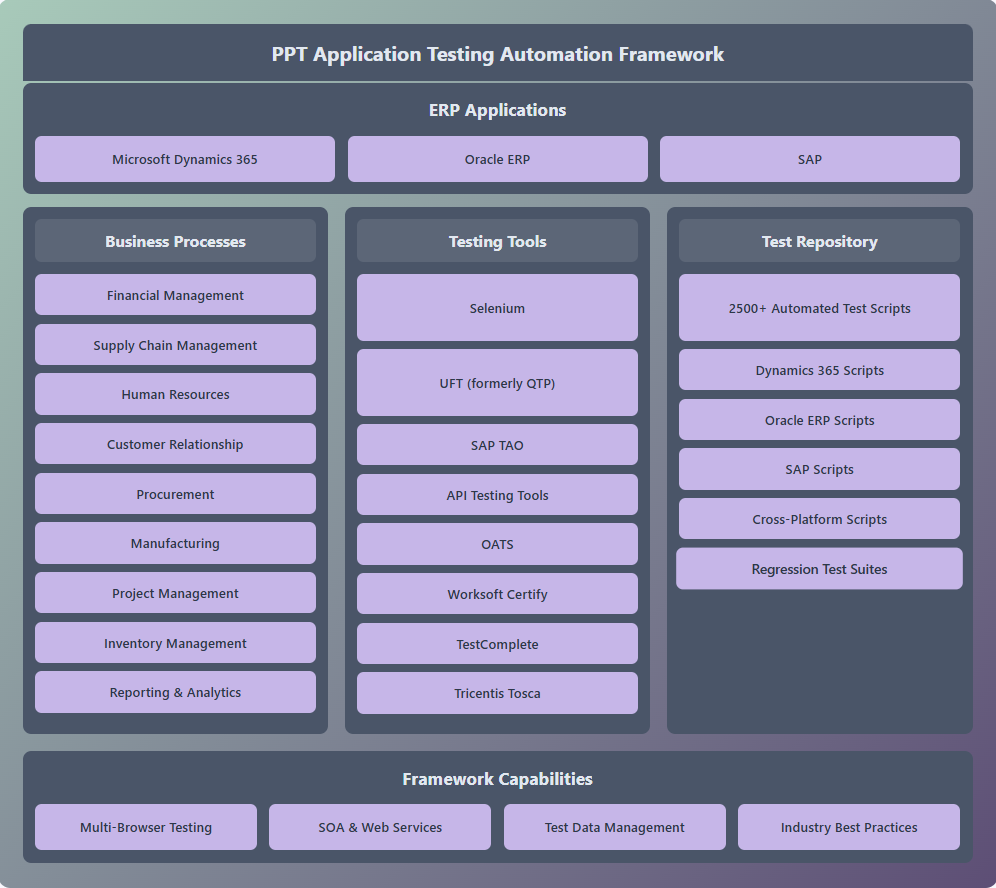The width and height of the screenshot is (996, 888).
Task: Click the Testing Tools header
Action: (x=497, y=241)
